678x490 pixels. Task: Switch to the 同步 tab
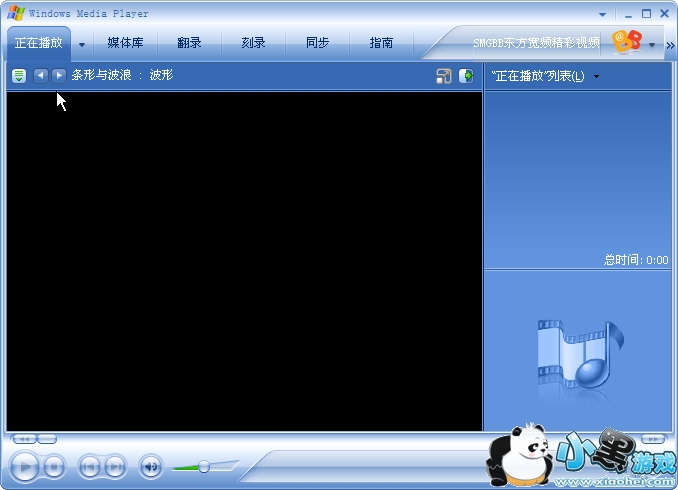(x=317, y=43)
